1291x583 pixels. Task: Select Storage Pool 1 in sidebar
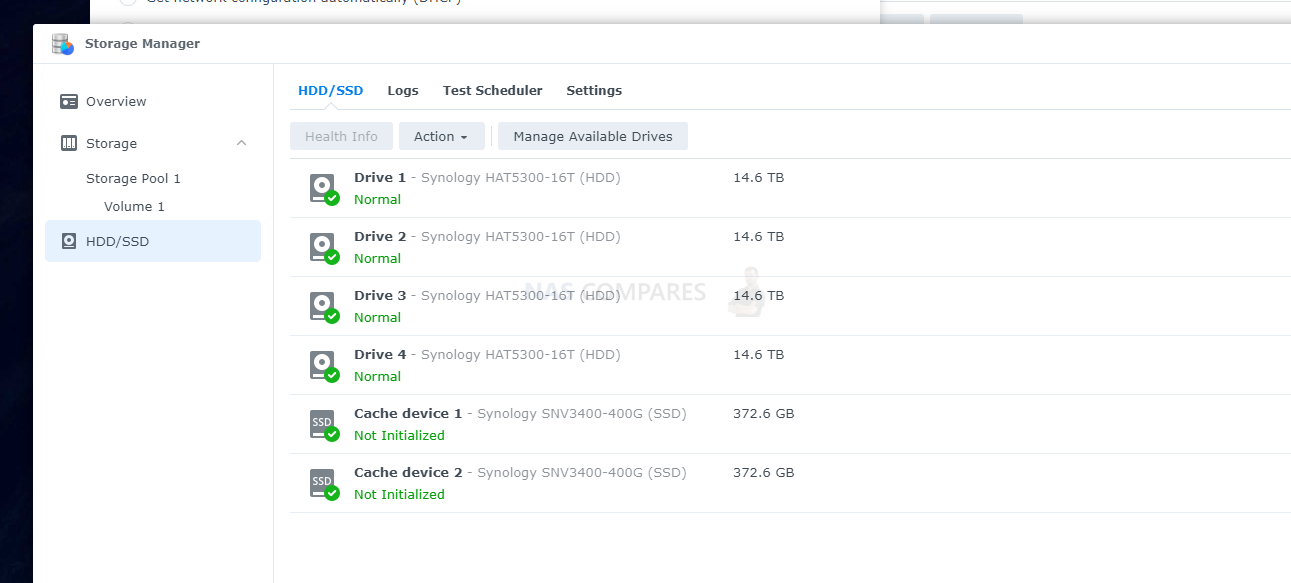[133, 178]
